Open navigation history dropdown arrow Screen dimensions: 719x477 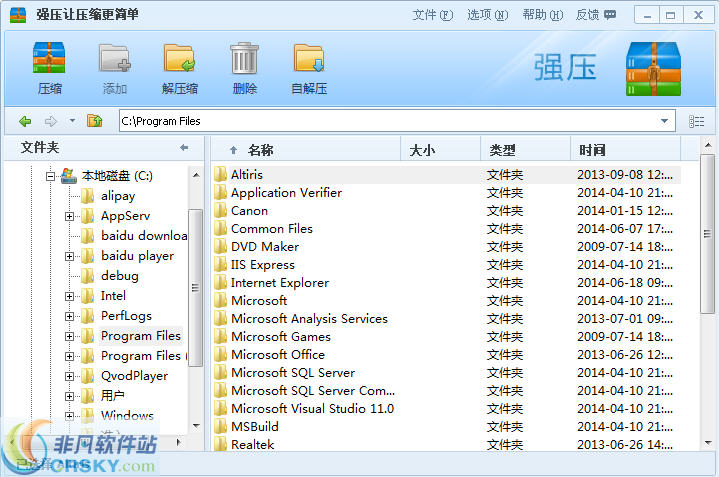[x=72, y=121]
